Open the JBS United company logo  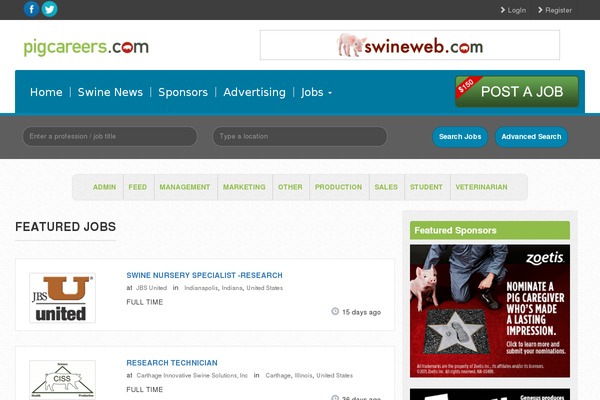point(62,298)
